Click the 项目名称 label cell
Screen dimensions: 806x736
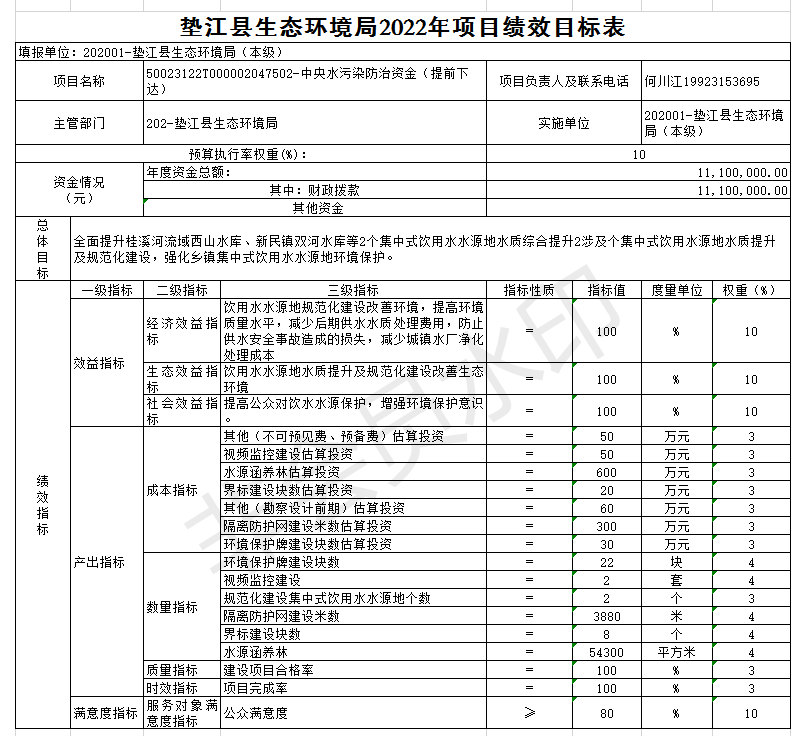[x=79, y=81]
